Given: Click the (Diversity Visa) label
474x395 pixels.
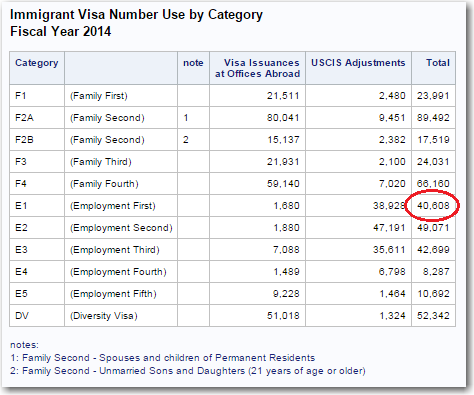Looking at the screenshot, I should [104, 316].
